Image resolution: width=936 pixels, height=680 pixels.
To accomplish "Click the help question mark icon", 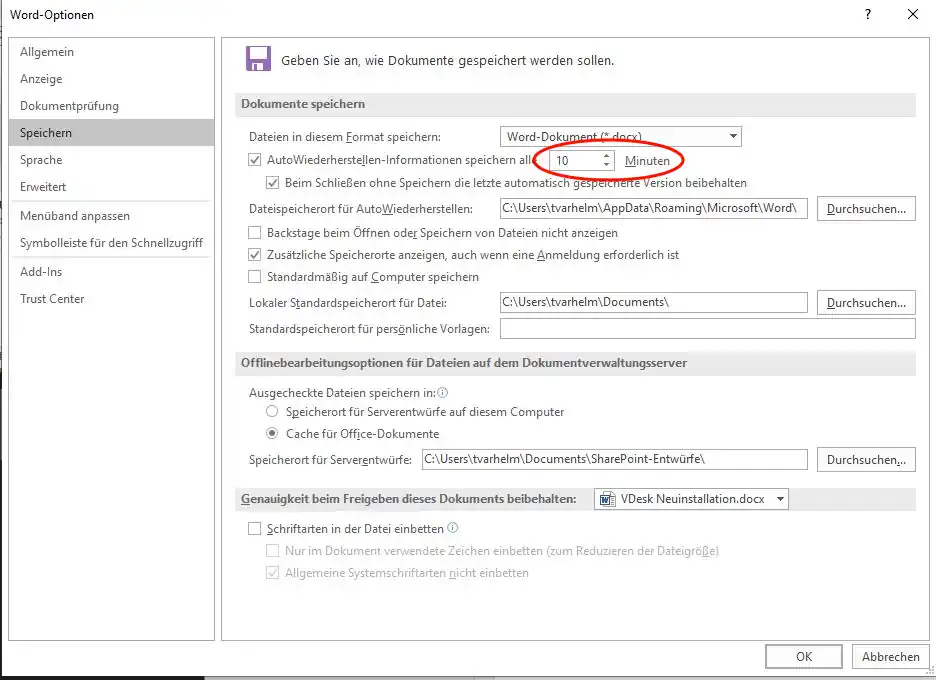I will (x=868, y=14).
